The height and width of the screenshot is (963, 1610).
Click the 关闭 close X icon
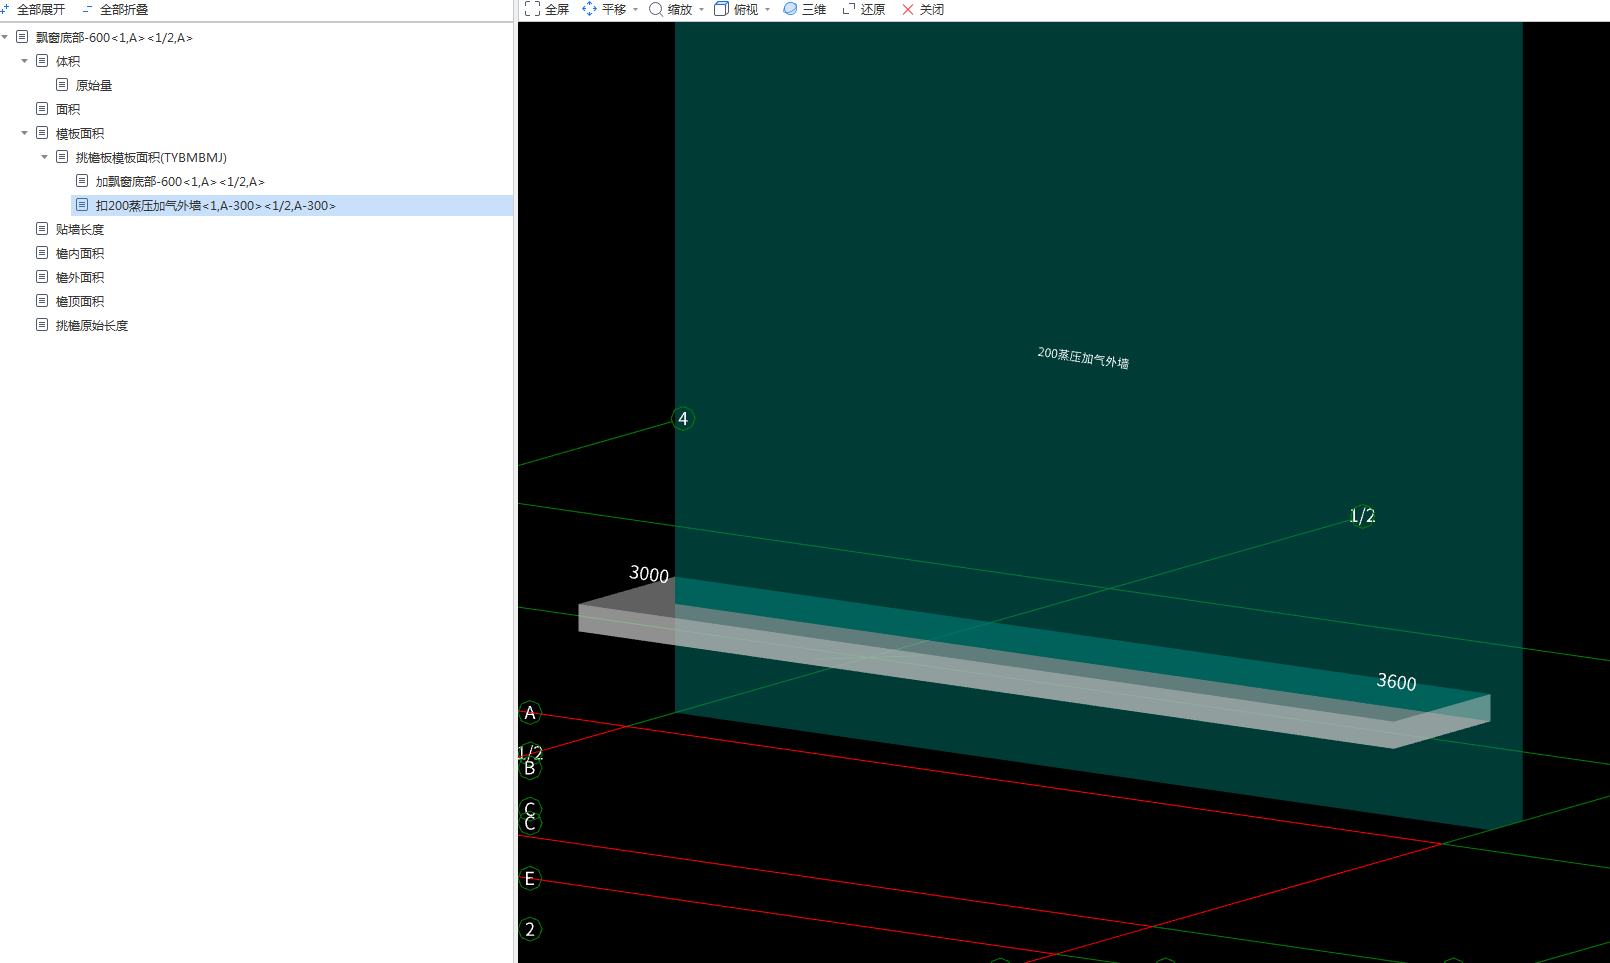pyautogui.click(x=908, y=9)
